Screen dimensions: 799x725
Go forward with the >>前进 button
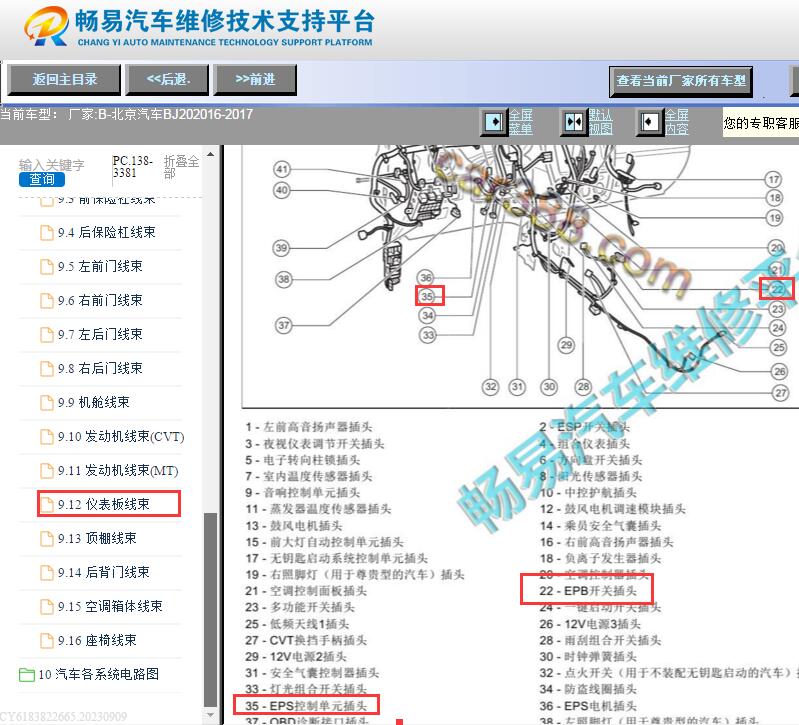coord(255,79)
